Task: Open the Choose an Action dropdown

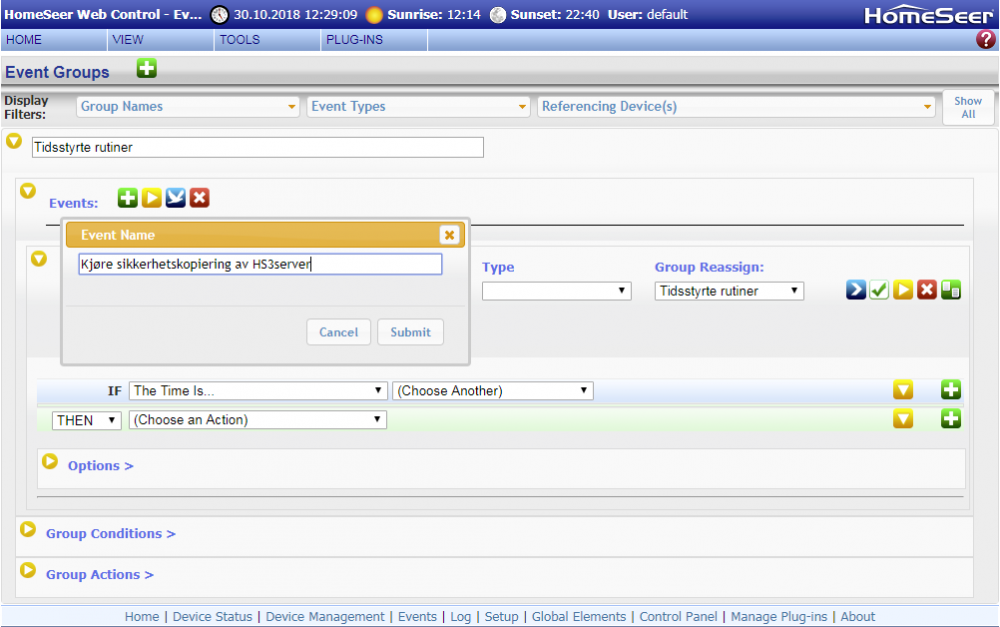Action: [x=258, y=420]
